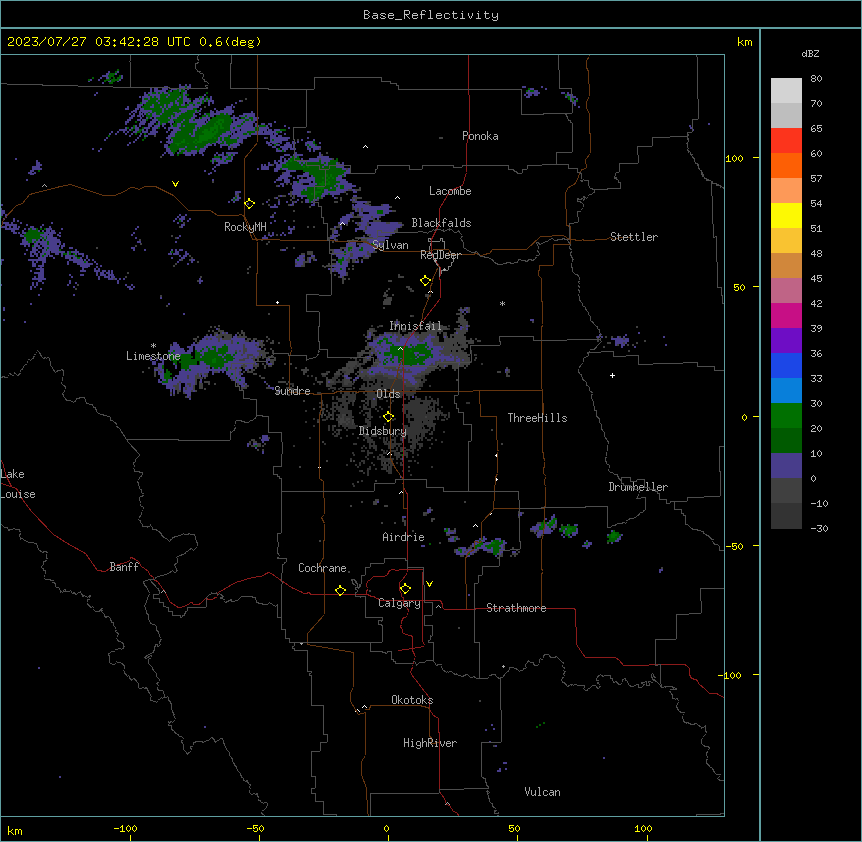Image resolution: width=862 pixels, height=842 pixels.
Task: Click the ThreeHills label
Action: pos(537,418)
